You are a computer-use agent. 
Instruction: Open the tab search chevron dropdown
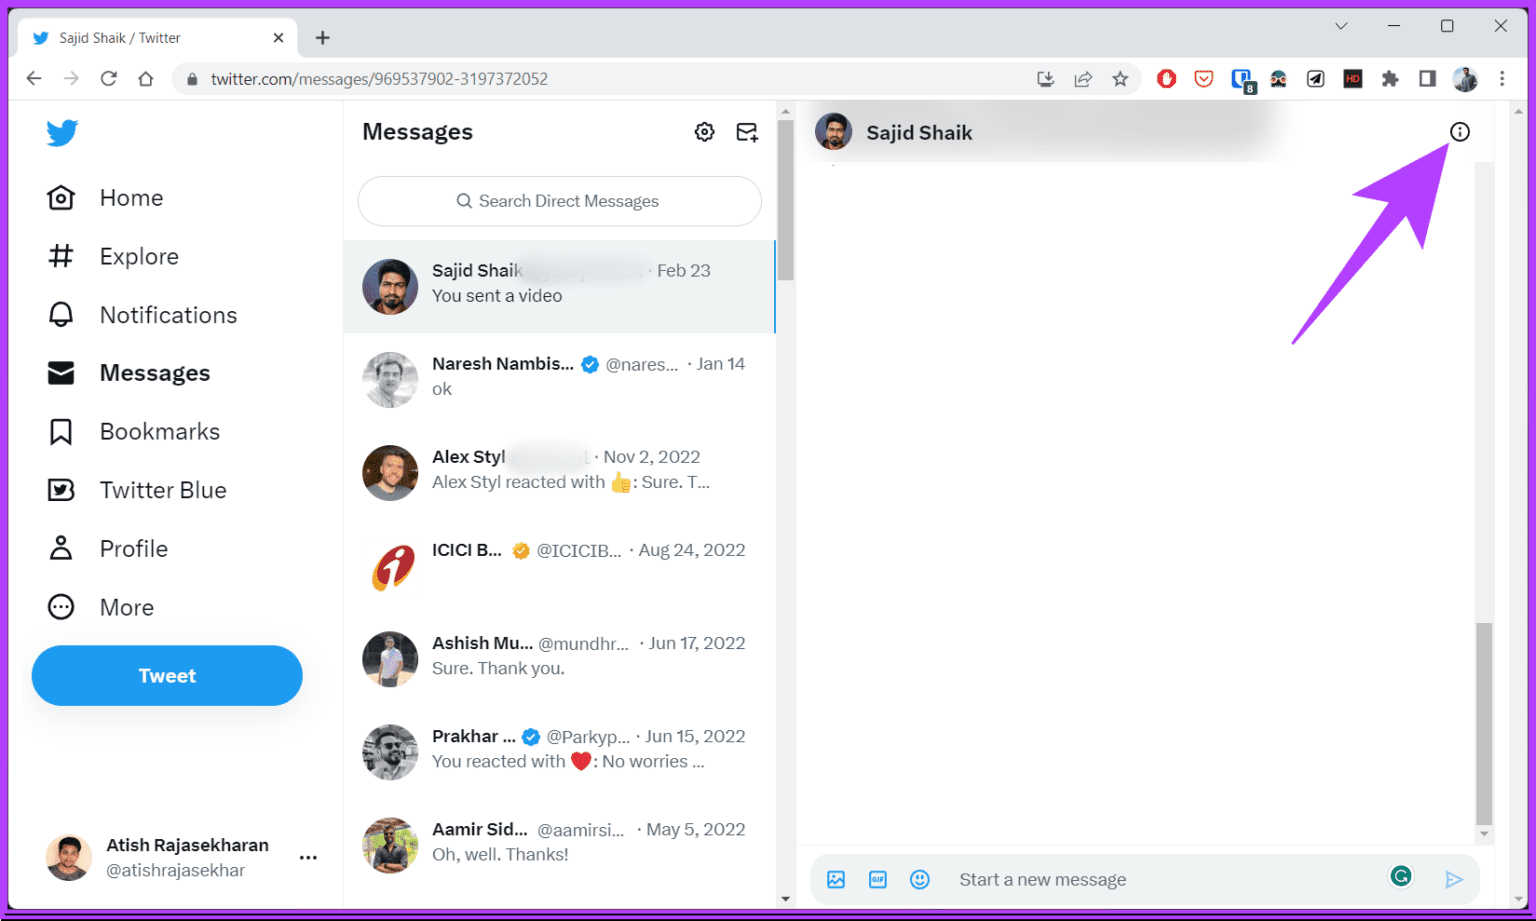[x=1341, y=26]
